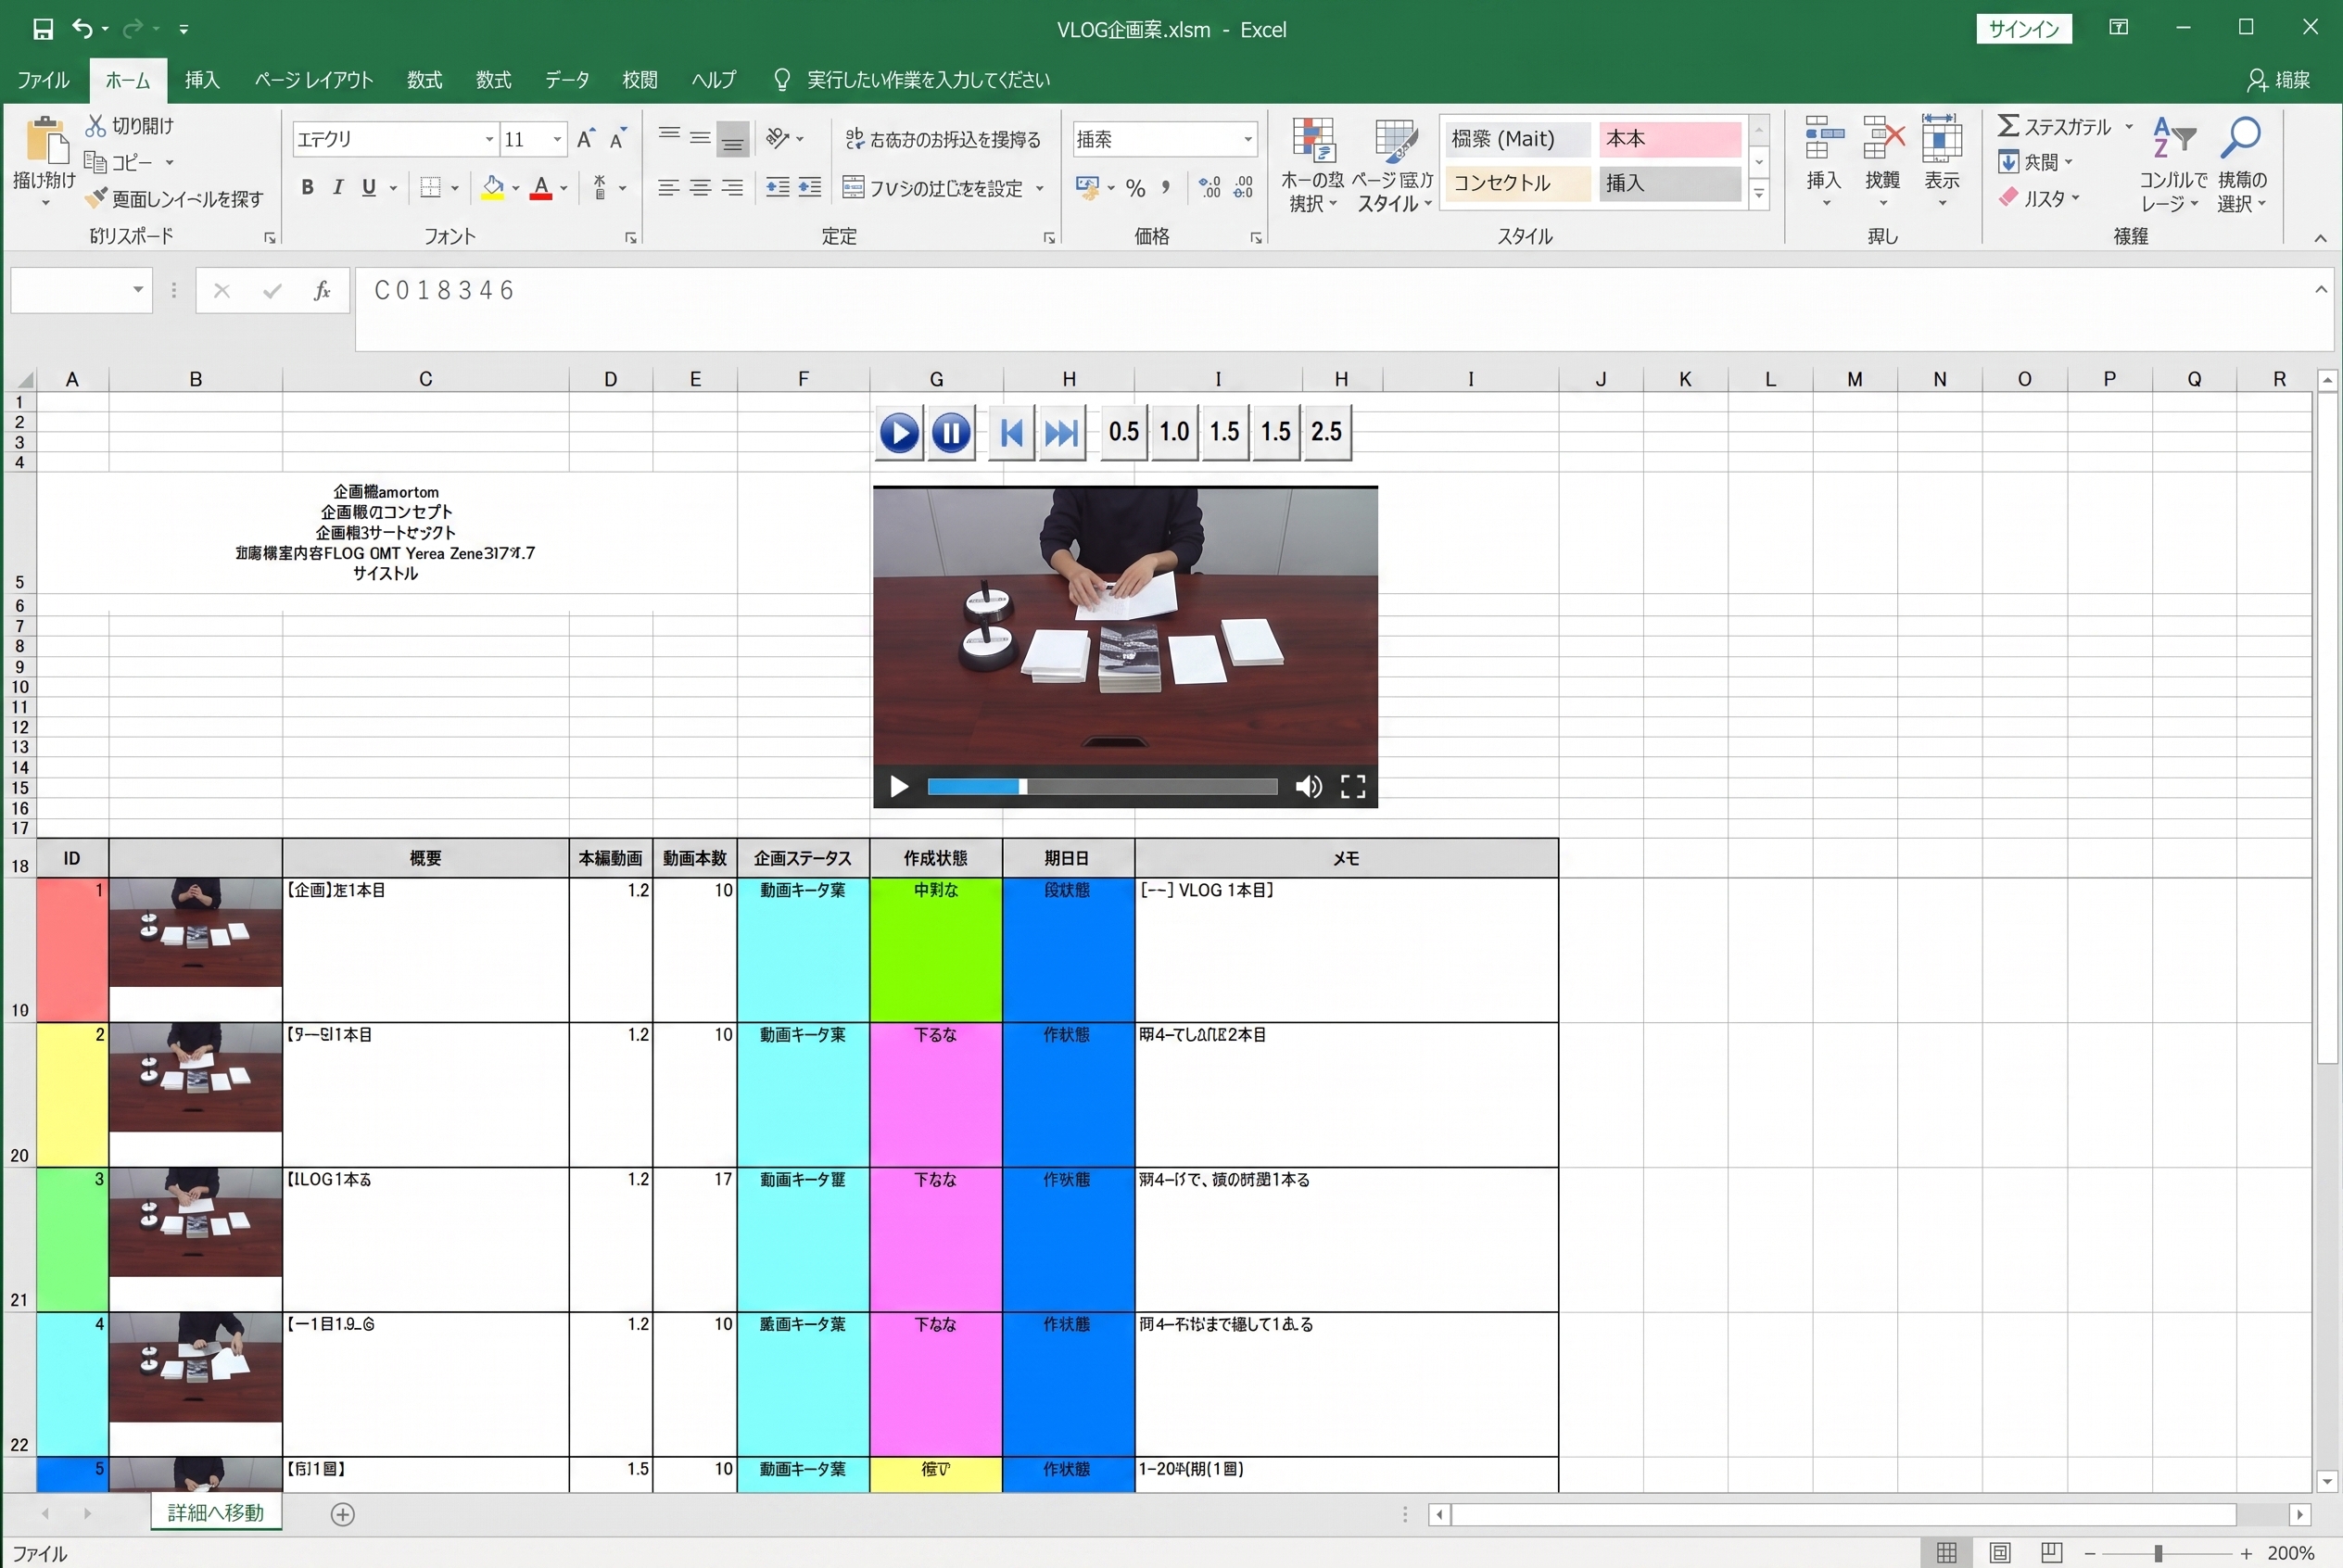The image size is (2343, 1568).
Task: Expand the cell styles gallery
Action: (1759, 194)
